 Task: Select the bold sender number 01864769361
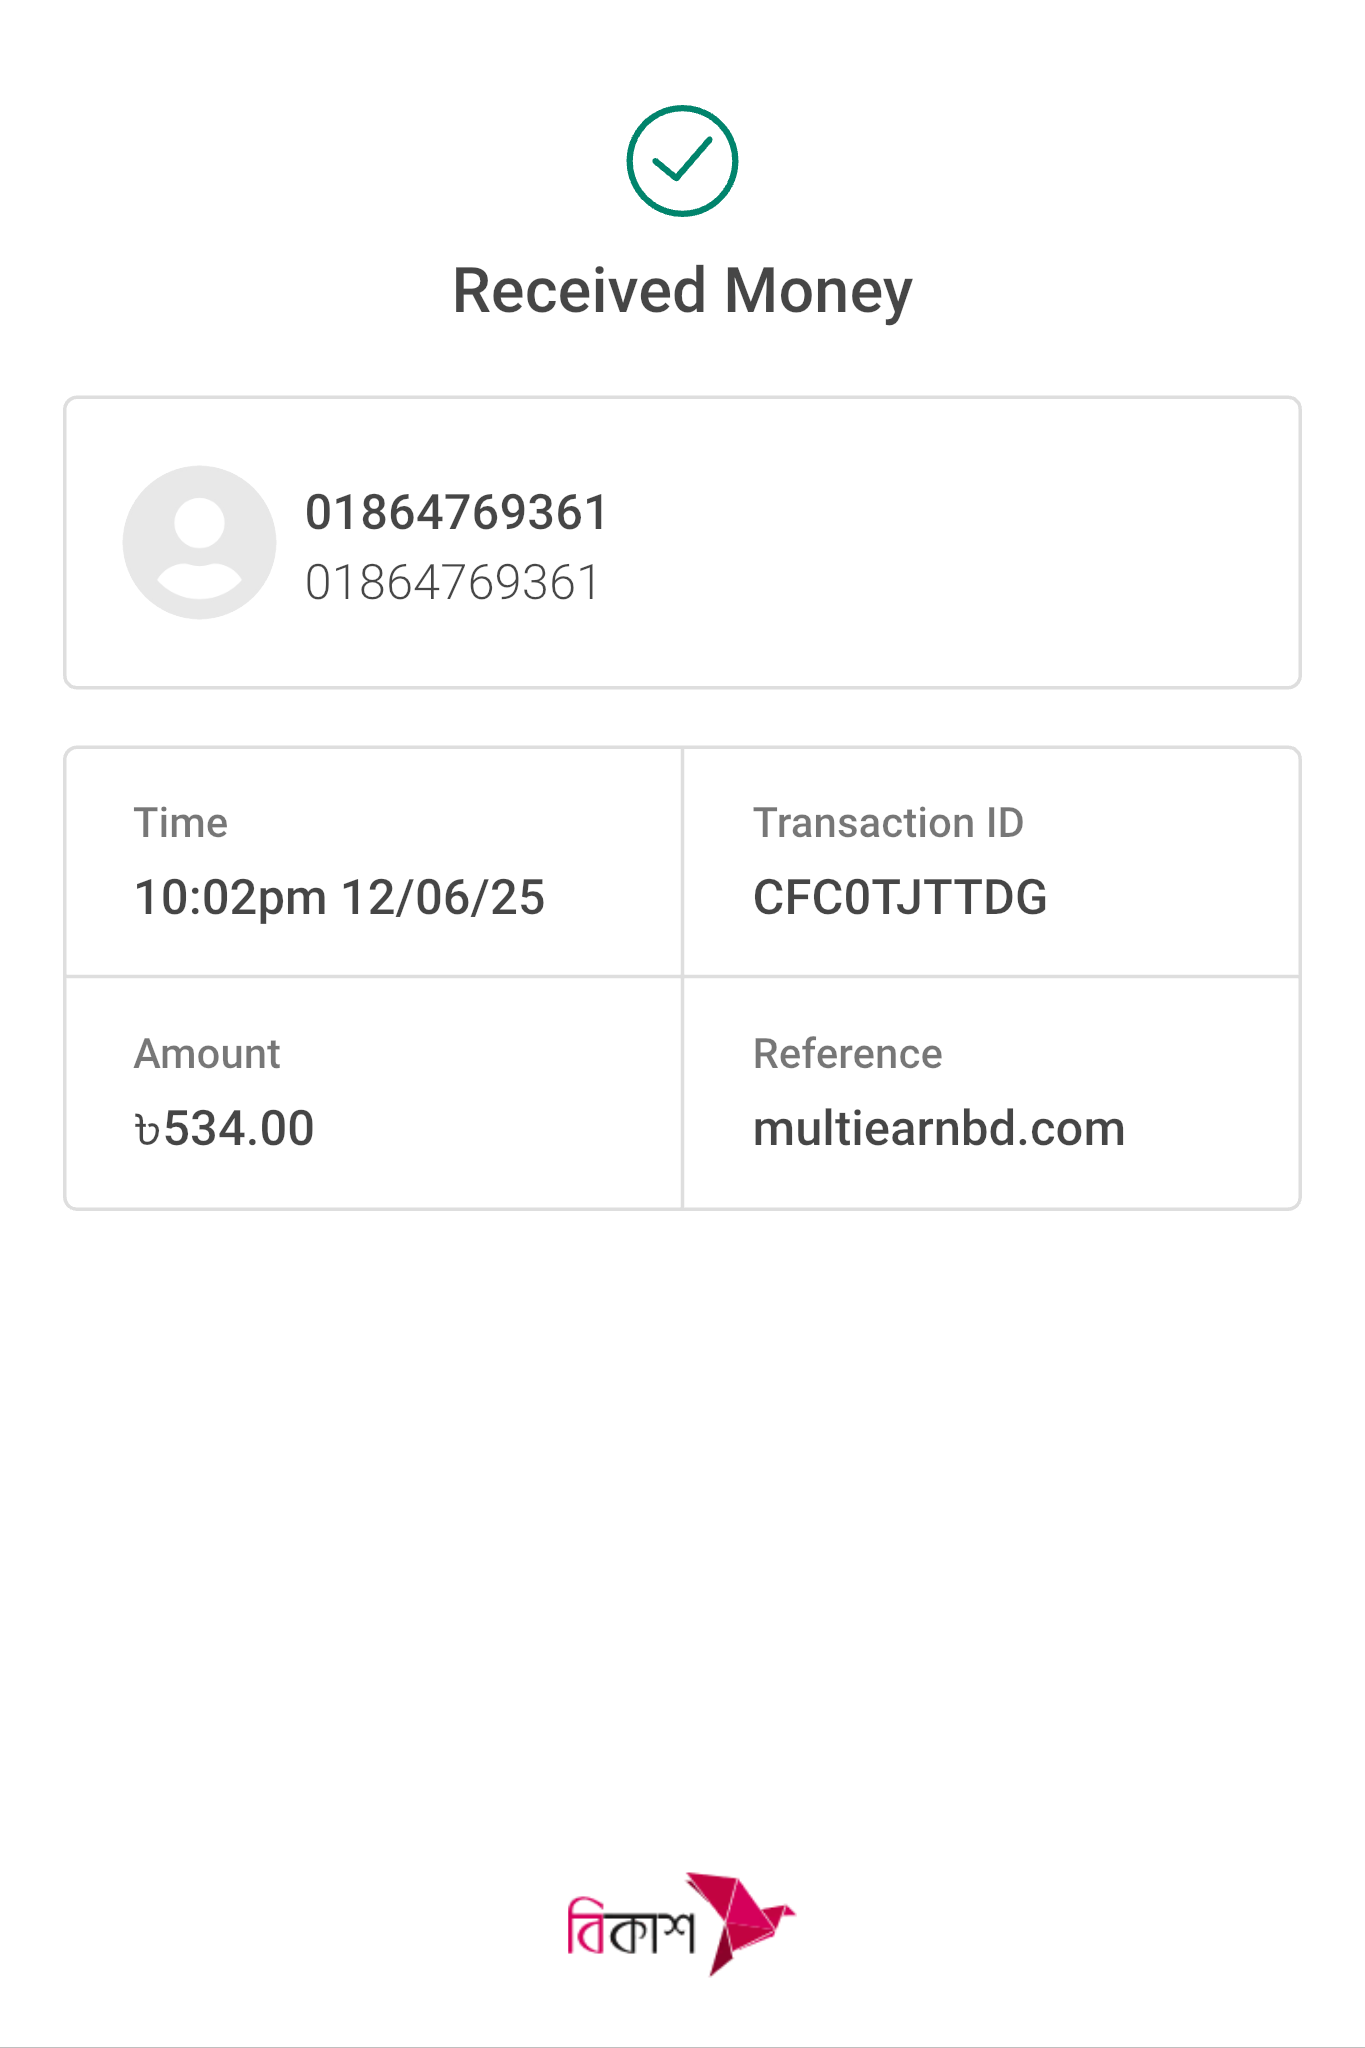click(456, 513)
